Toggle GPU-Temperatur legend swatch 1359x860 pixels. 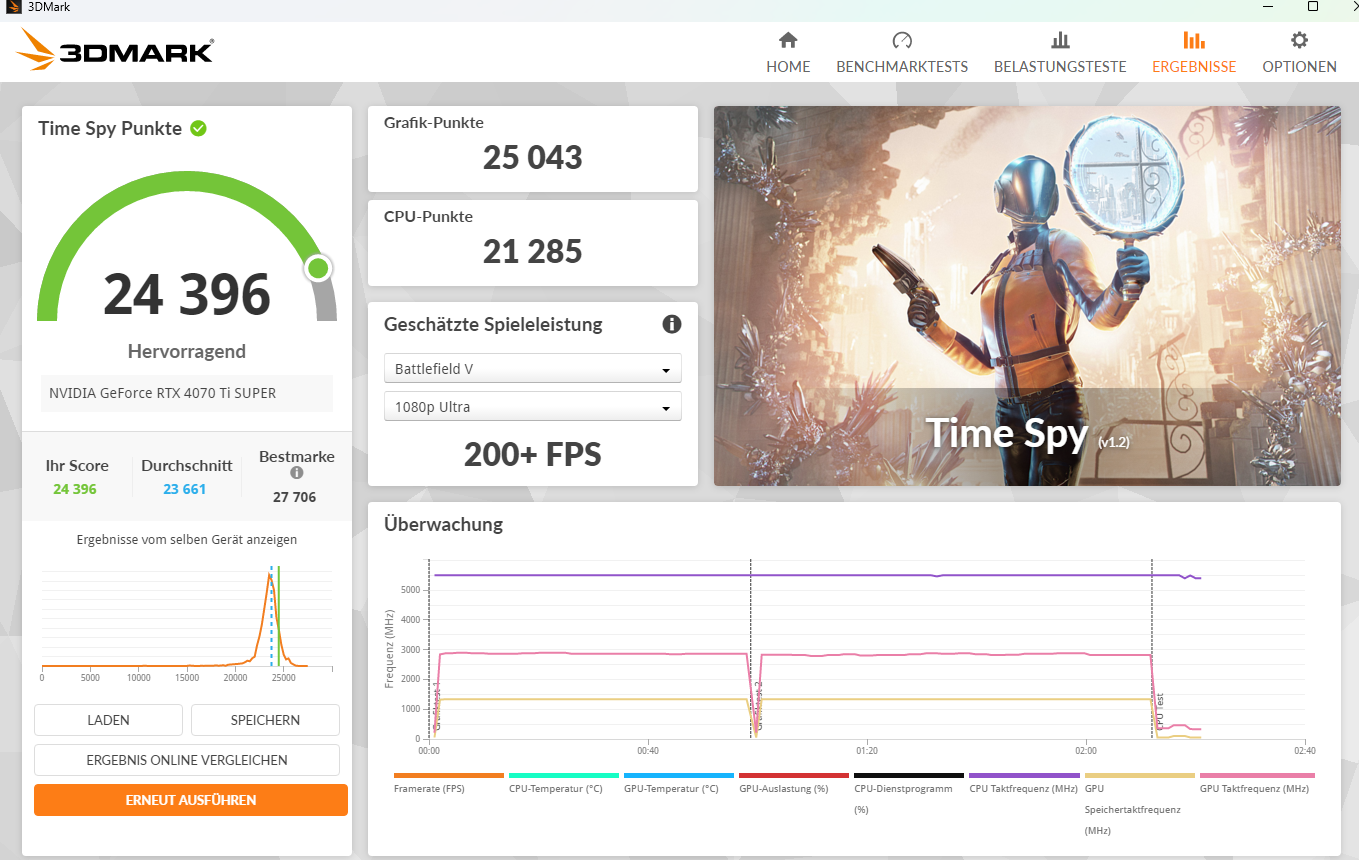pos(679,775)
